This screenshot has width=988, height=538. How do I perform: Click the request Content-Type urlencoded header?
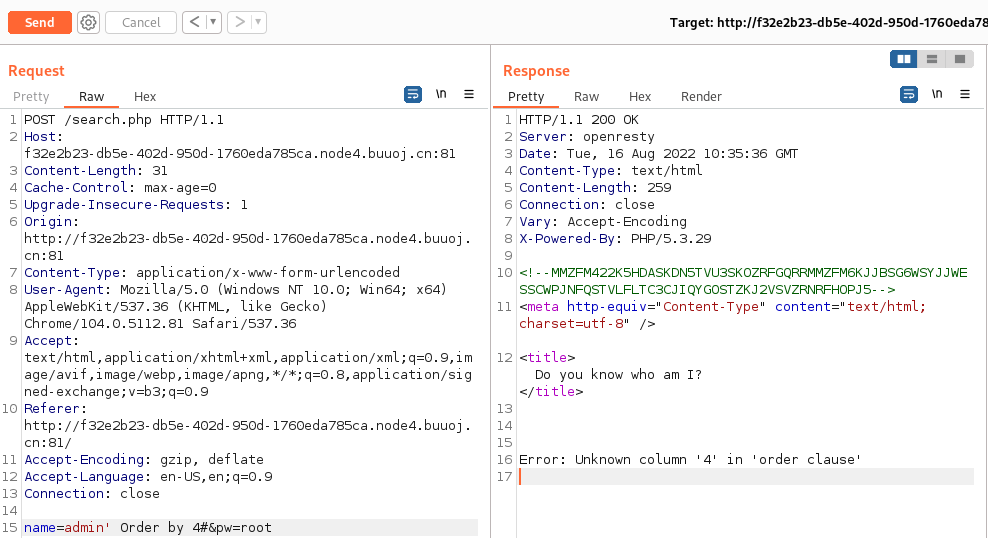tap(212, 273)
